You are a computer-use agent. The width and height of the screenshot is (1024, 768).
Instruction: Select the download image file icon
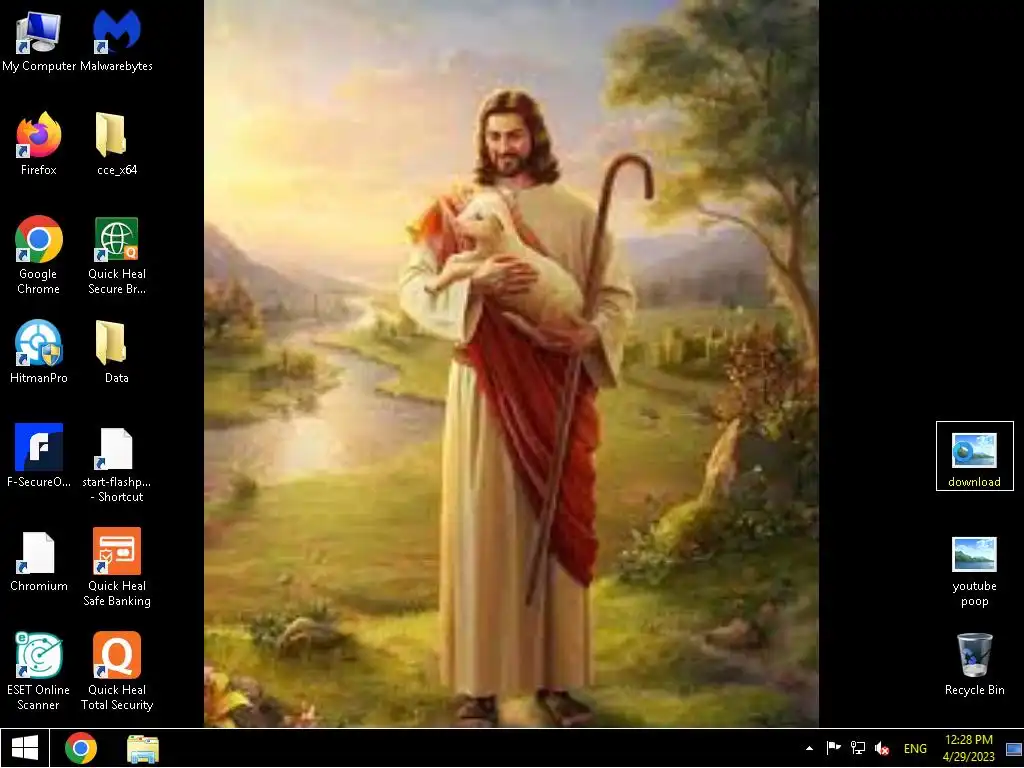pyautogui.click(x=974, y=456)
